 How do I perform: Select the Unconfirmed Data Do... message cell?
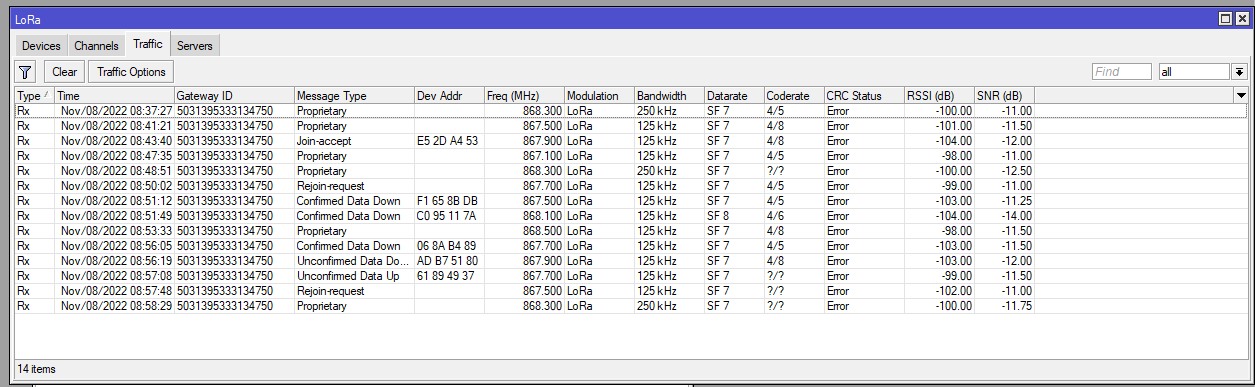coord(354,261)
